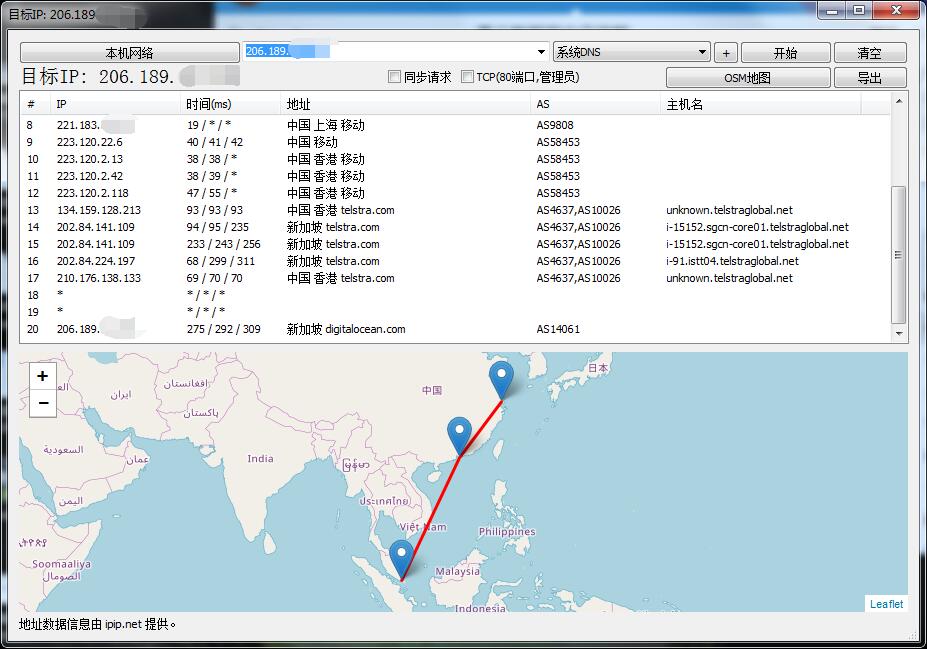Click the map marker over Singapore
This screenshot has width=927, height=649.
click(401, 559)
